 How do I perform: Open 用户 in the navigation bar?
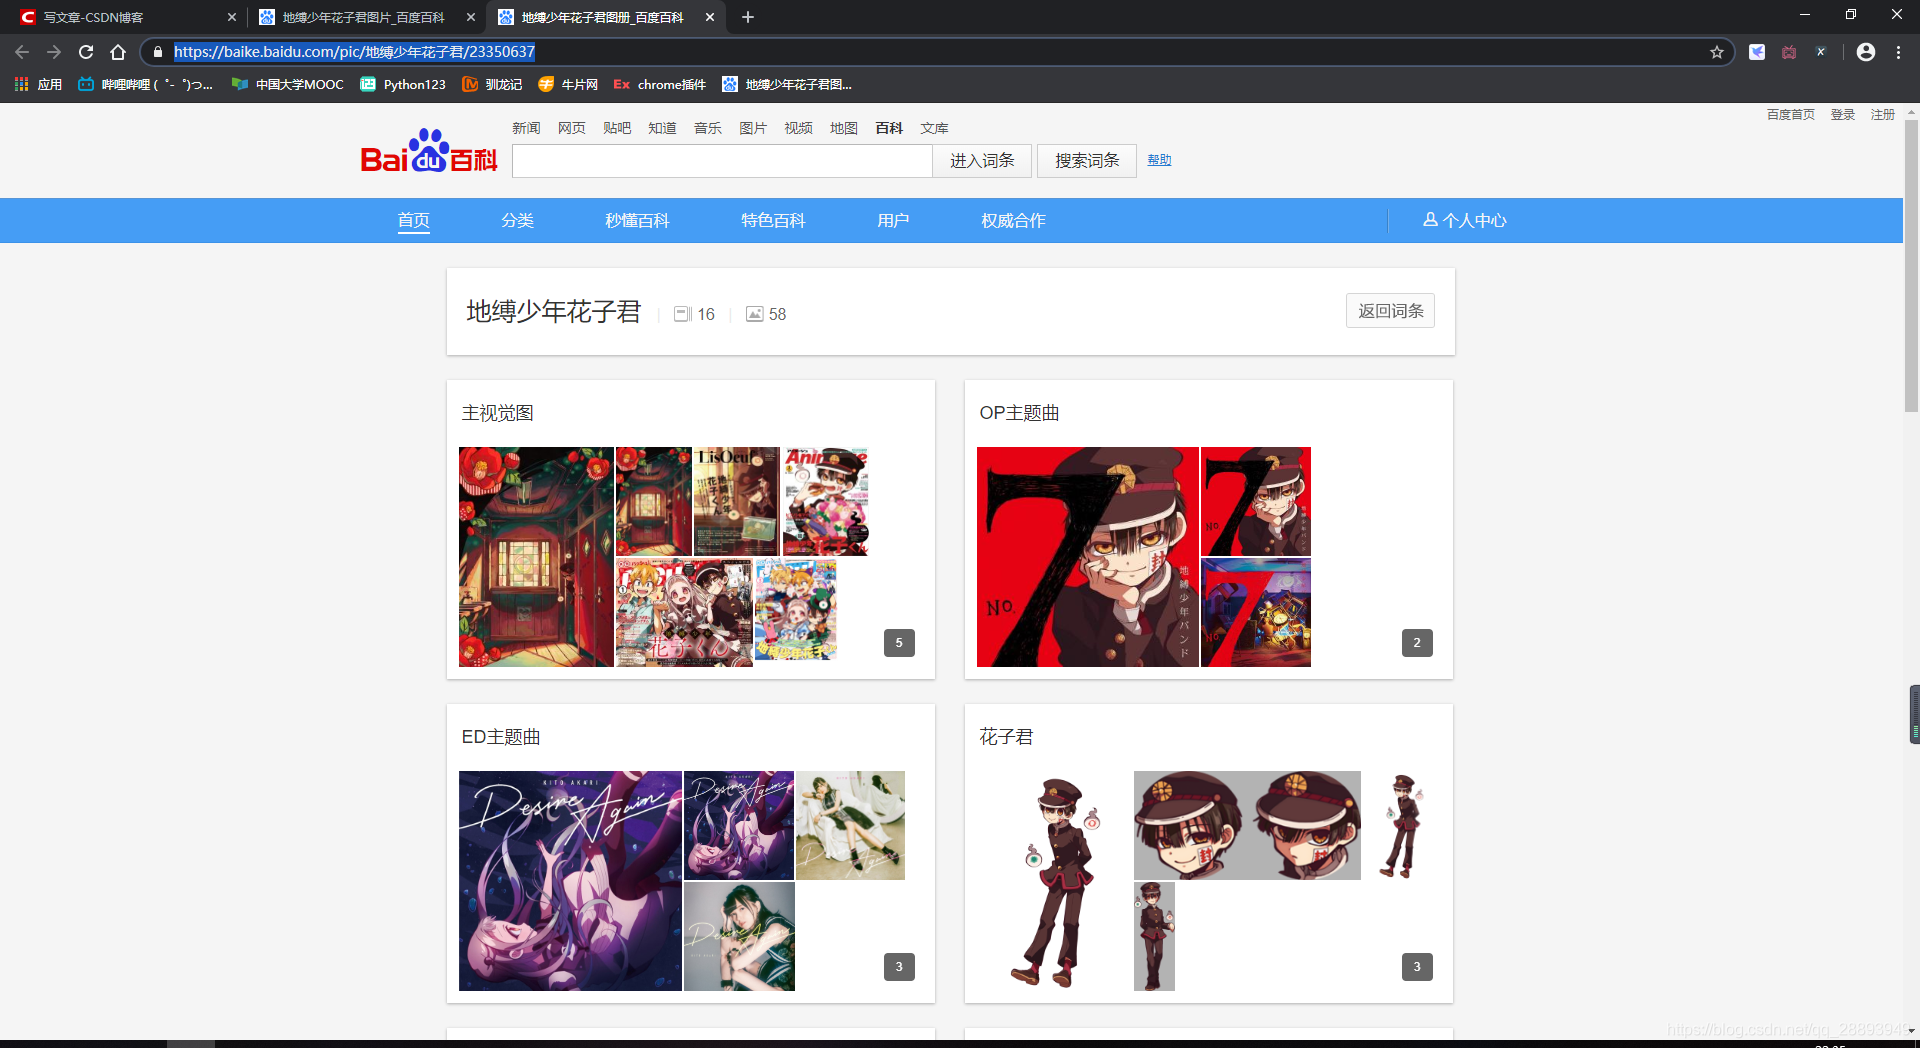pos(894,221)
